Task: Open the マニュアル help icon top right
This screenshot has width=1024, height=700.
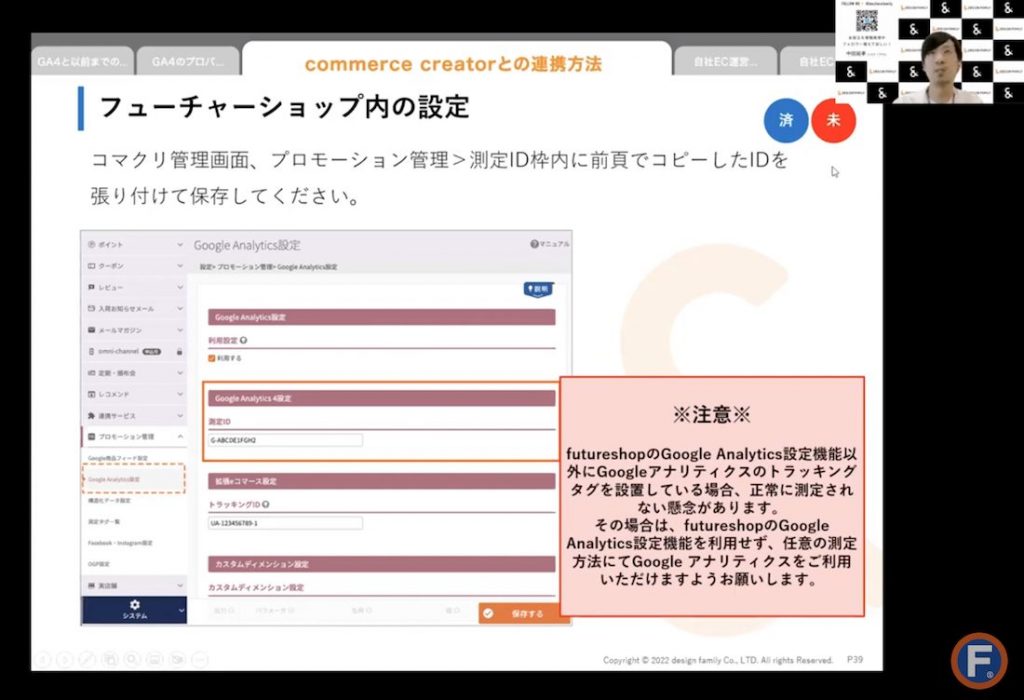Action: [x=535, y=244]
